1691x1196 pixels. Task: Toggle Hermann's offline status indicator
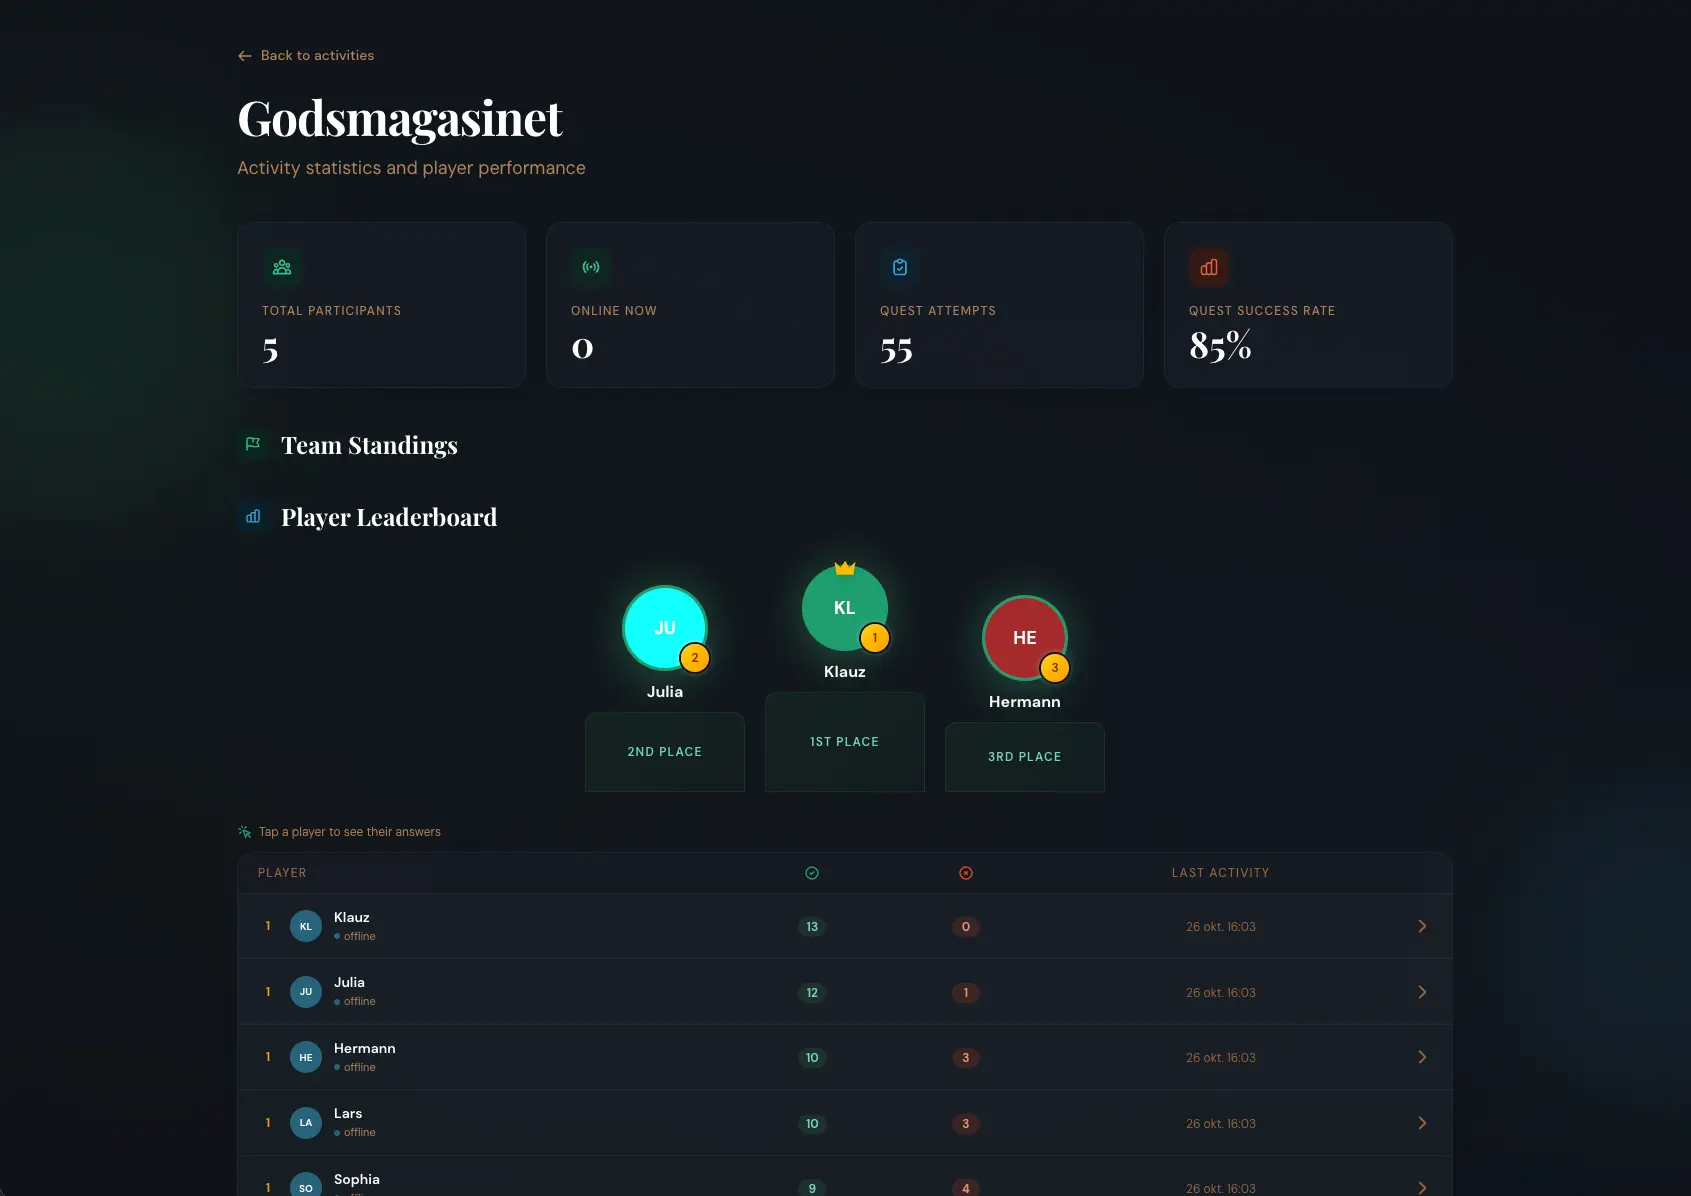[335, 1068]
